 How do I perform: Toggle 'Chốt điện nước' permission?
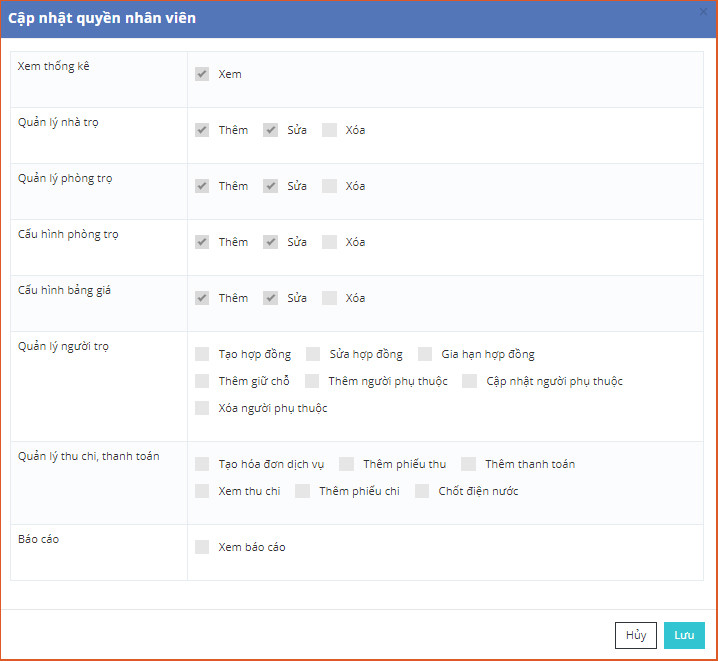(422, 491)
